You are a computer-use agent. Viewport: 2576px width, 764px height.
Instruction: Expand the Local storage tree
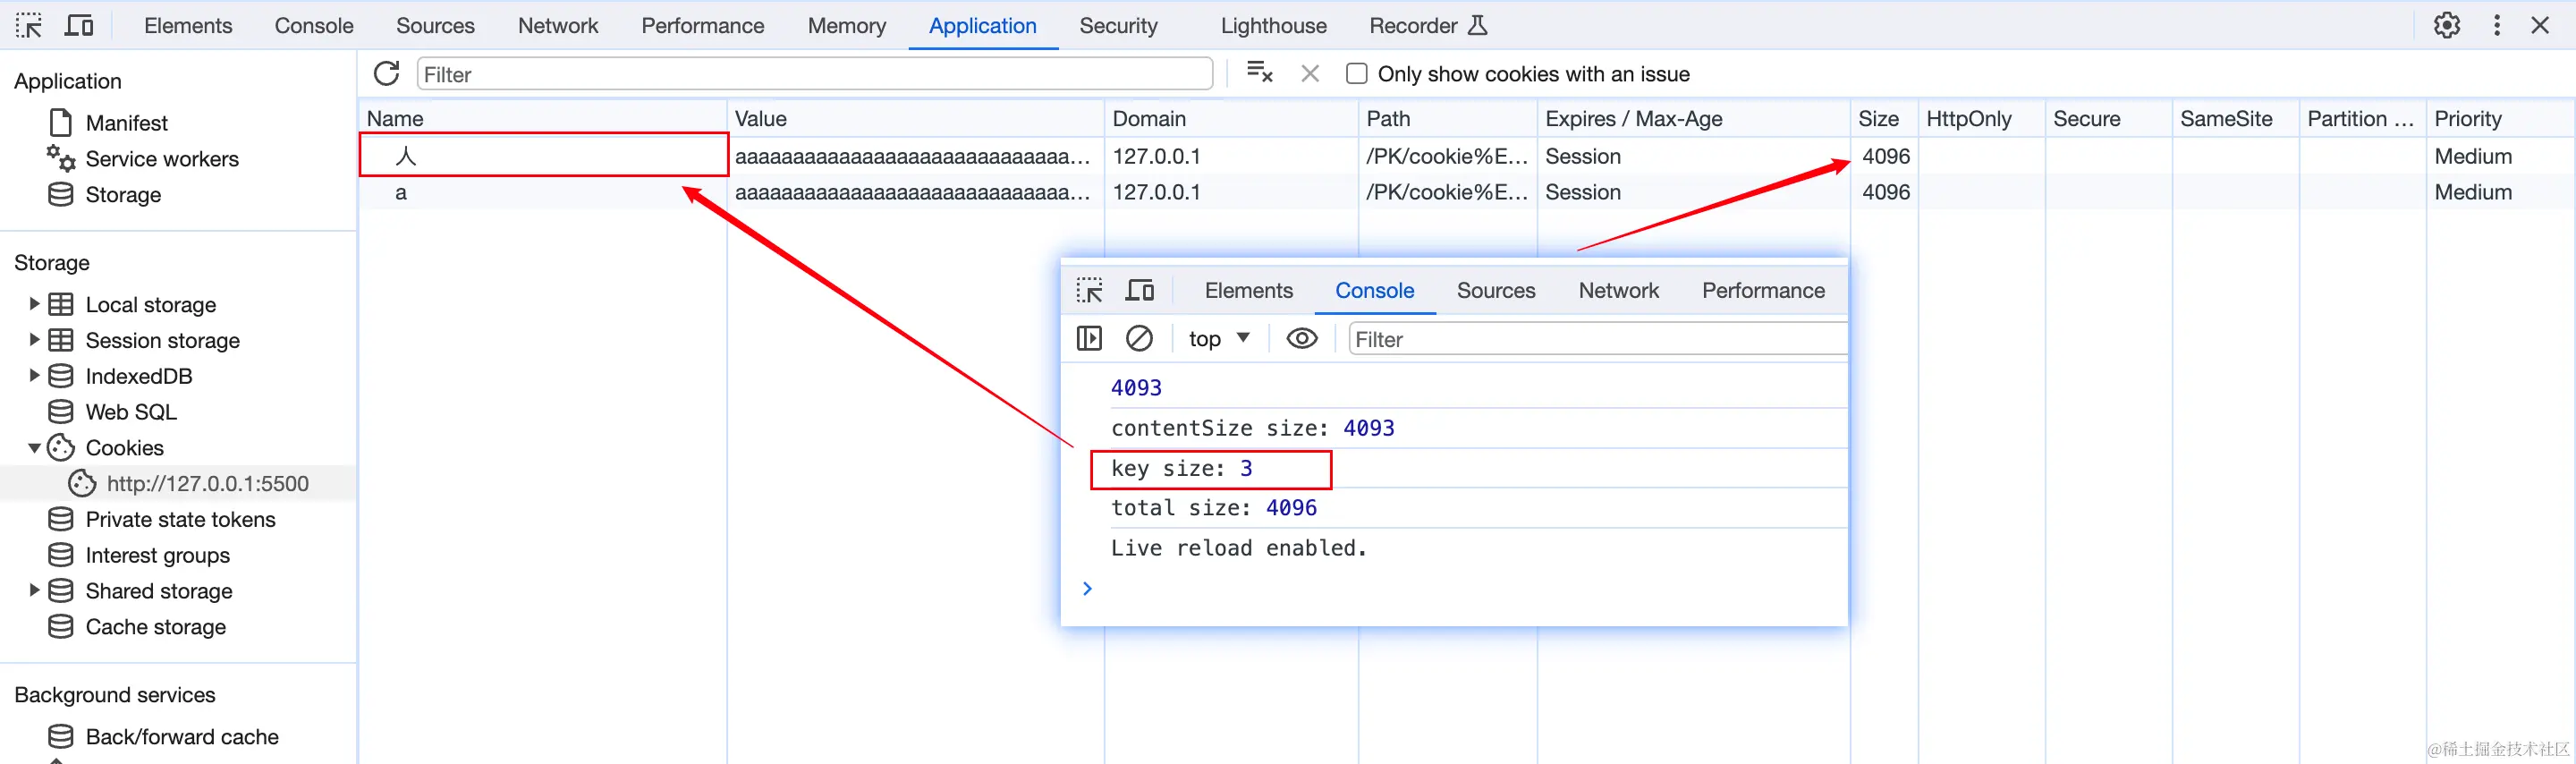click(34, 304)
